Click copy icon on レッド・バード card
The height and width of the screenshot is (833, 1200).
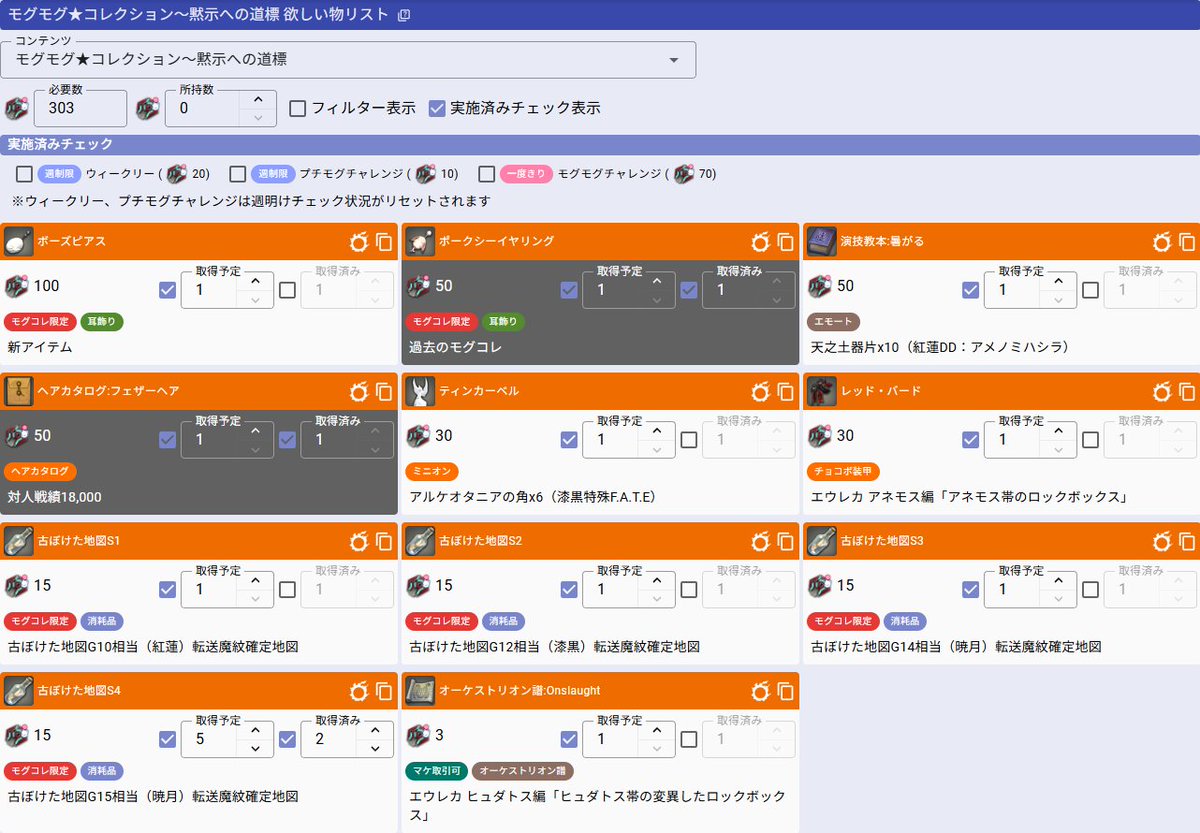(1187, 392)
